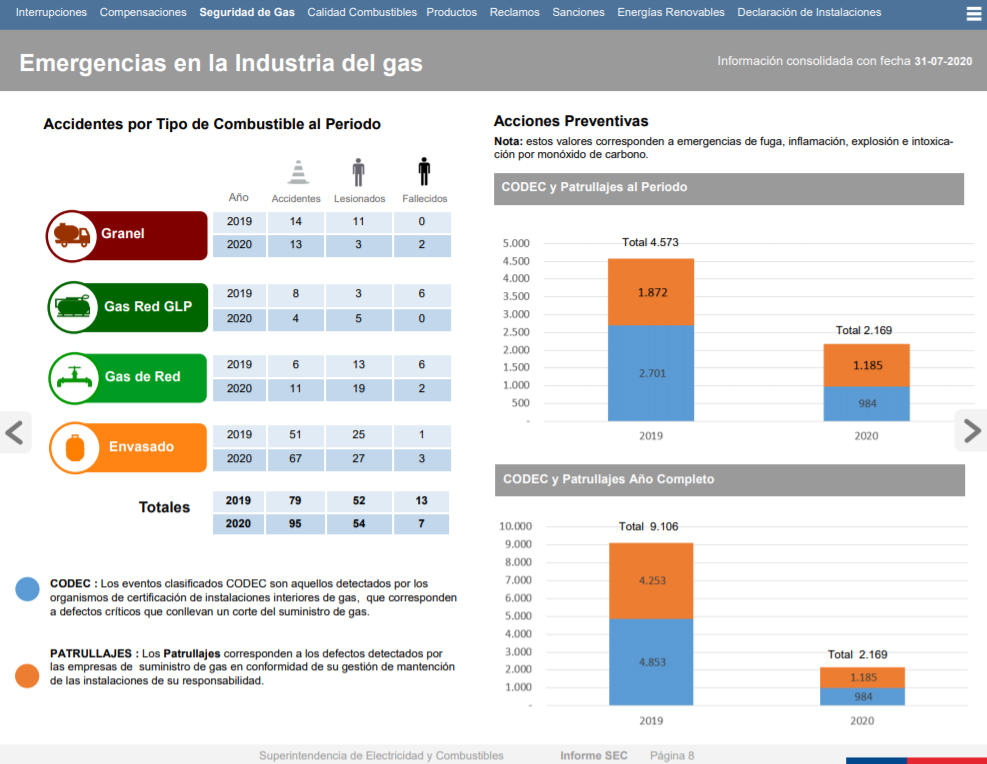Click the Gas Red GLP tank icon

[x=74, y=307]
